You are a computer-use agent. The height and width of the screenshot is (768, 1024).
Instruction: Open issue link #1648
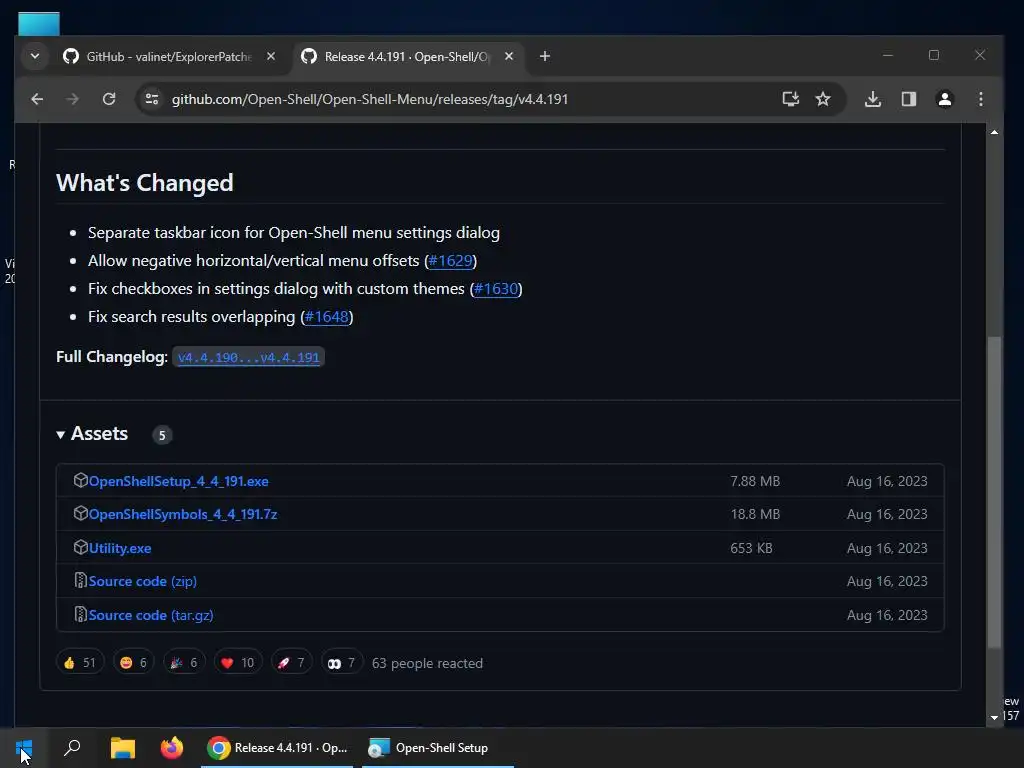(x=327, y=317)
